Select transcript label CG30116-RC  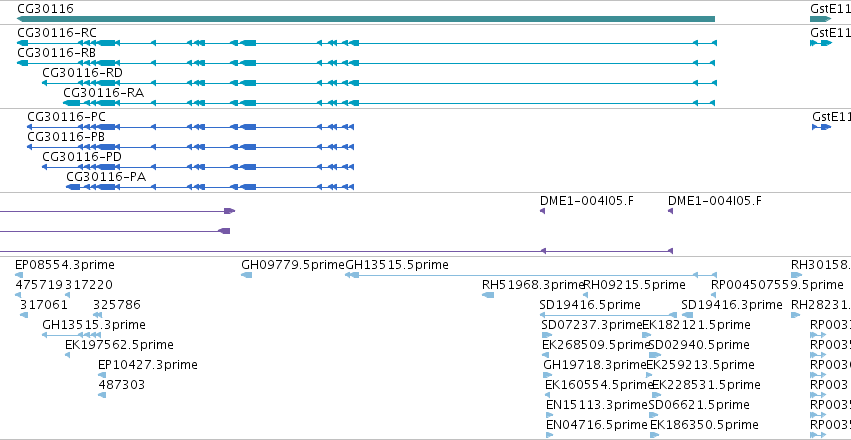(57, 33)
